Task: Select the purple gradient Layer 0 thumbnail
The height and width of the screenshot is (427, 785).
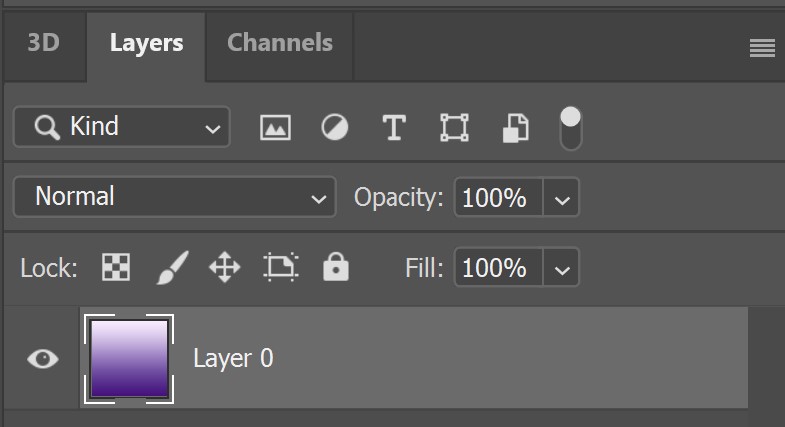Action: pos(129,359)
